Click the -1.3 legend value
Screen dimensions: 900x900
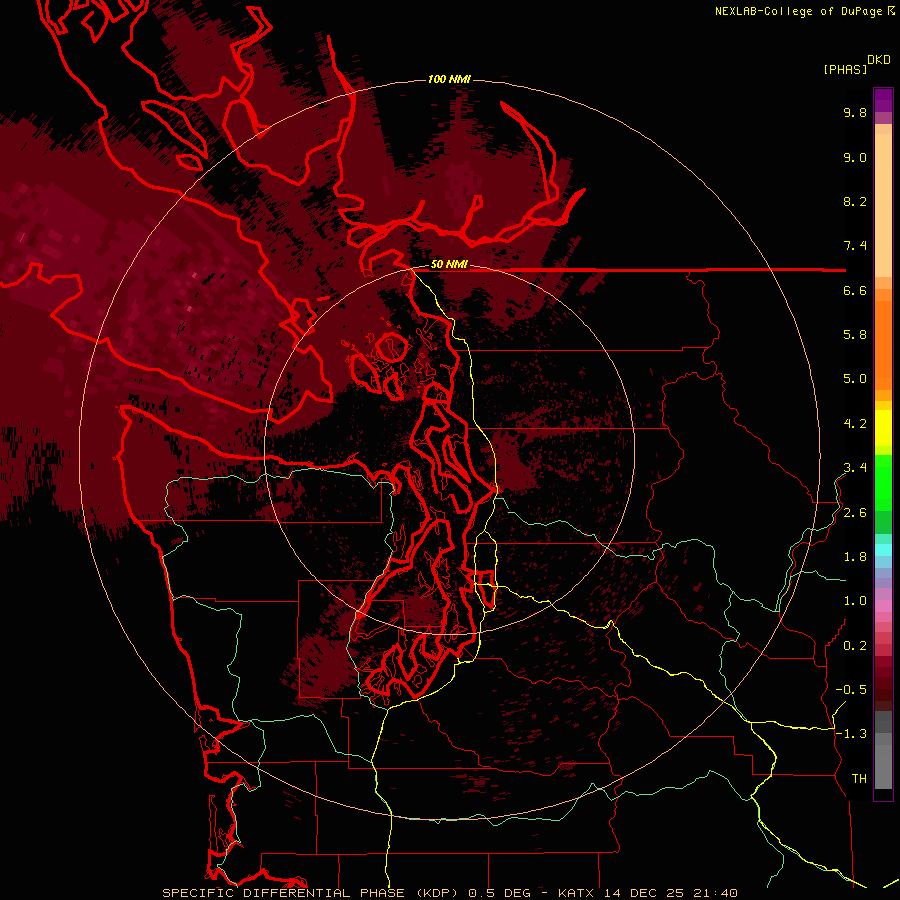pos(851,734)
